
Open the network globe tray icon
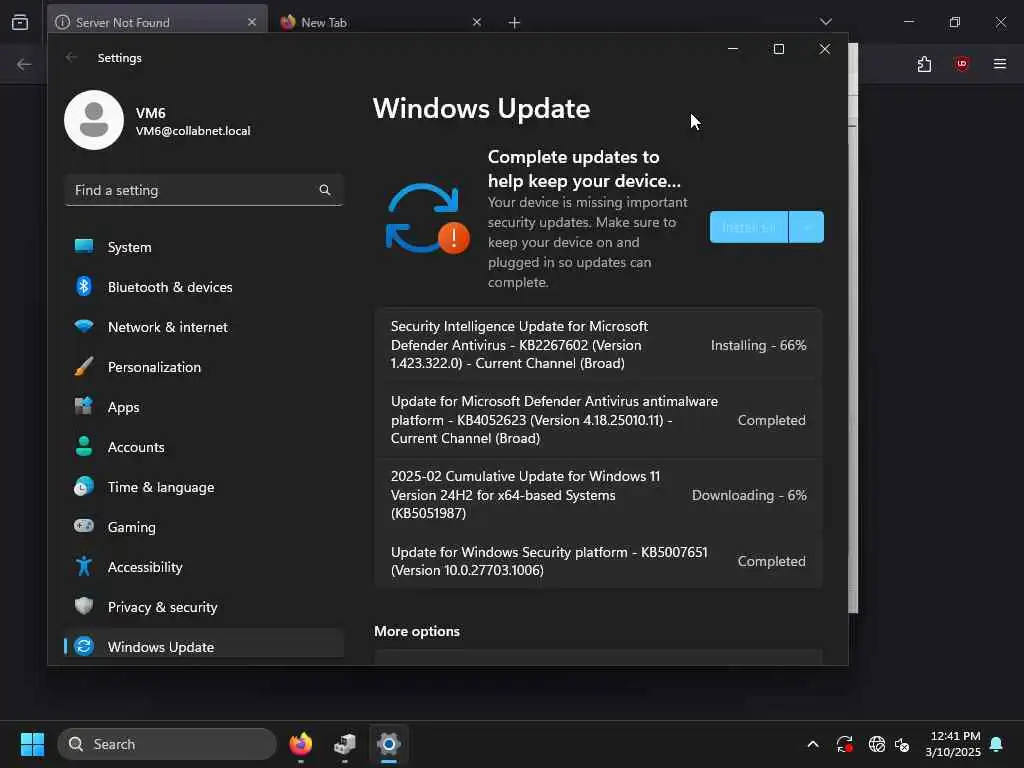point(876,744)
